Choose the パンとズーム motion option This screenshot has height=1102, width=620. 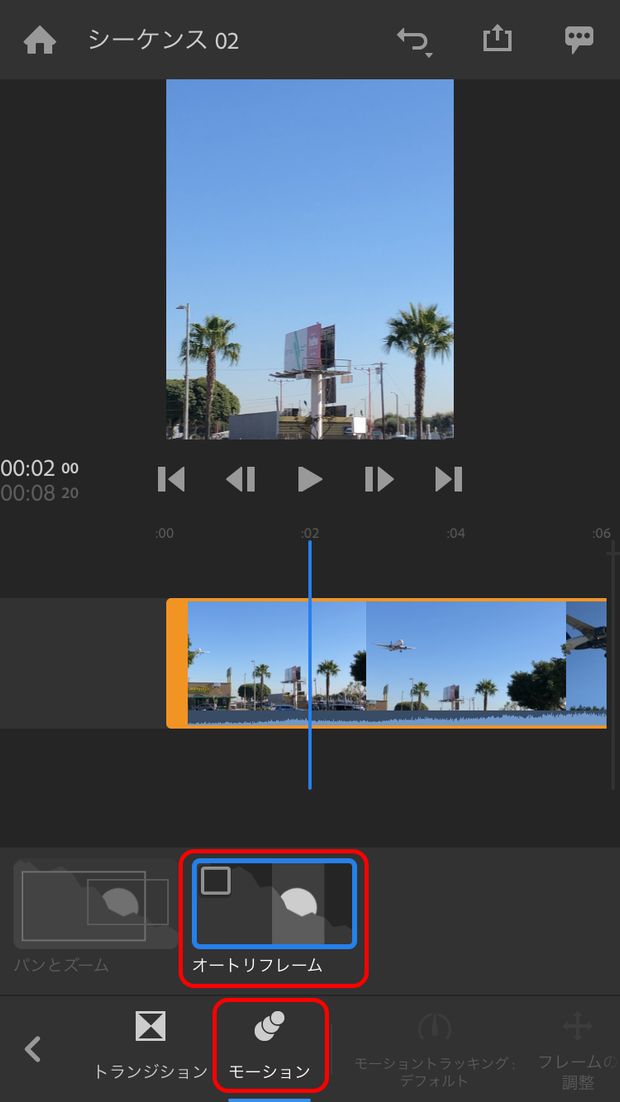coord(95,905)
